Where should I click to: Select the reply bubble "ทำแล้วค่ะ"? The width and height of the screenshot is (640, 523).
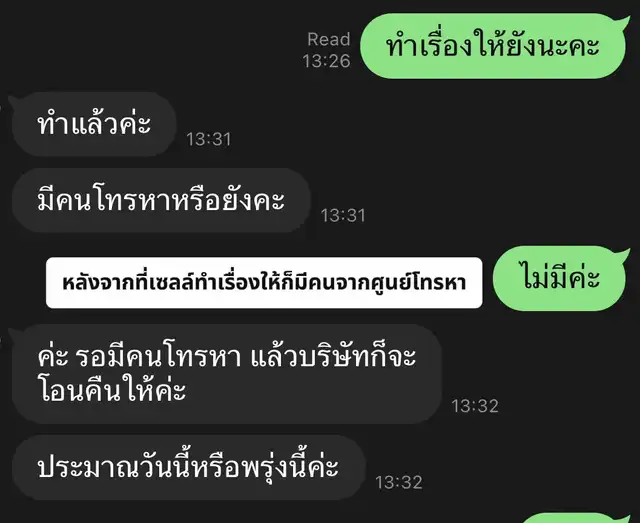click(94, 124)
